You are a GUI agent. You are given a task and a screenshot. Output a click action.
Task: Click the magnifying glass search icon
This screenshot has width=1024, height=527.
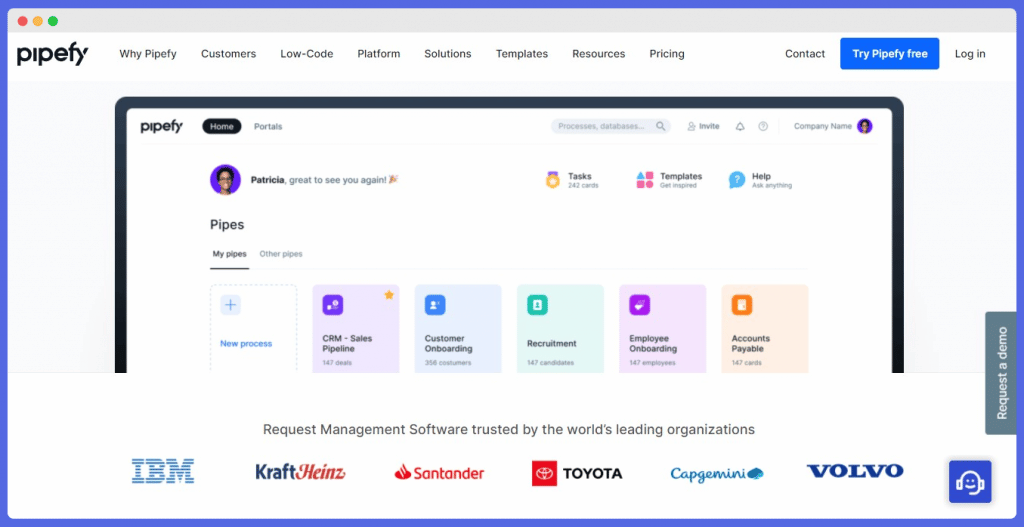(661, 126)
